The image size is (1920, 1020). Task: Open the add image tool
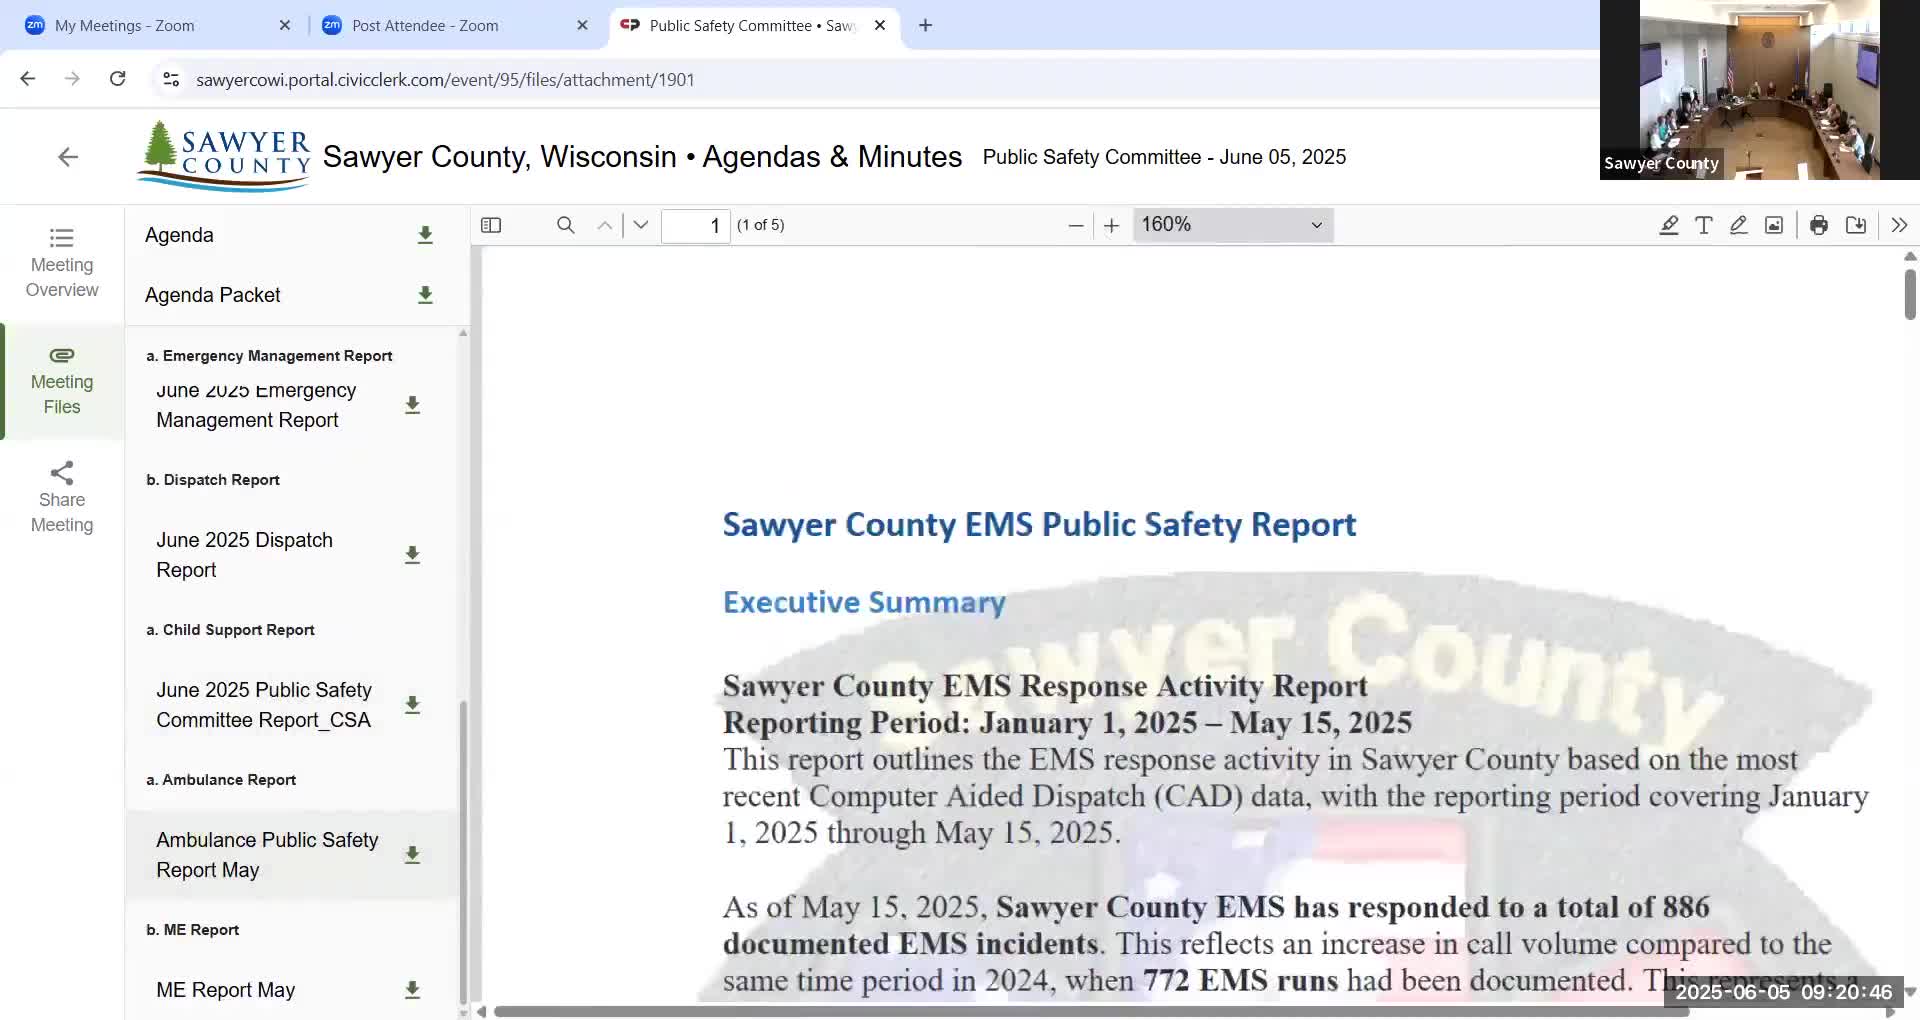pyautogui.click(x=1773, y=225)
